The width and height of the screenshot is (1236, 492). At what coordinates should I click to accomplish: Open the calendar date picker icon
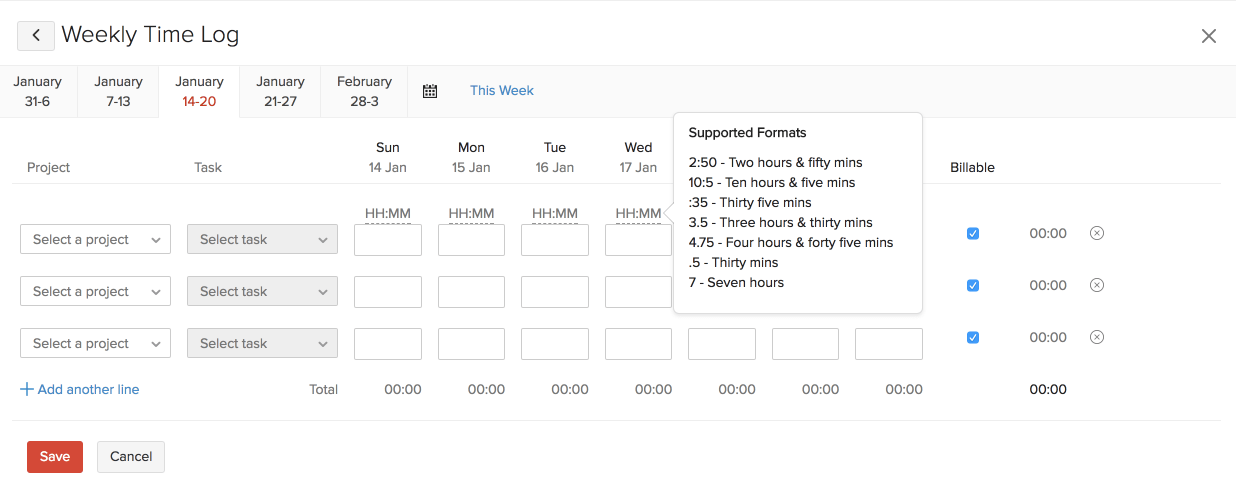pos(430,91)
